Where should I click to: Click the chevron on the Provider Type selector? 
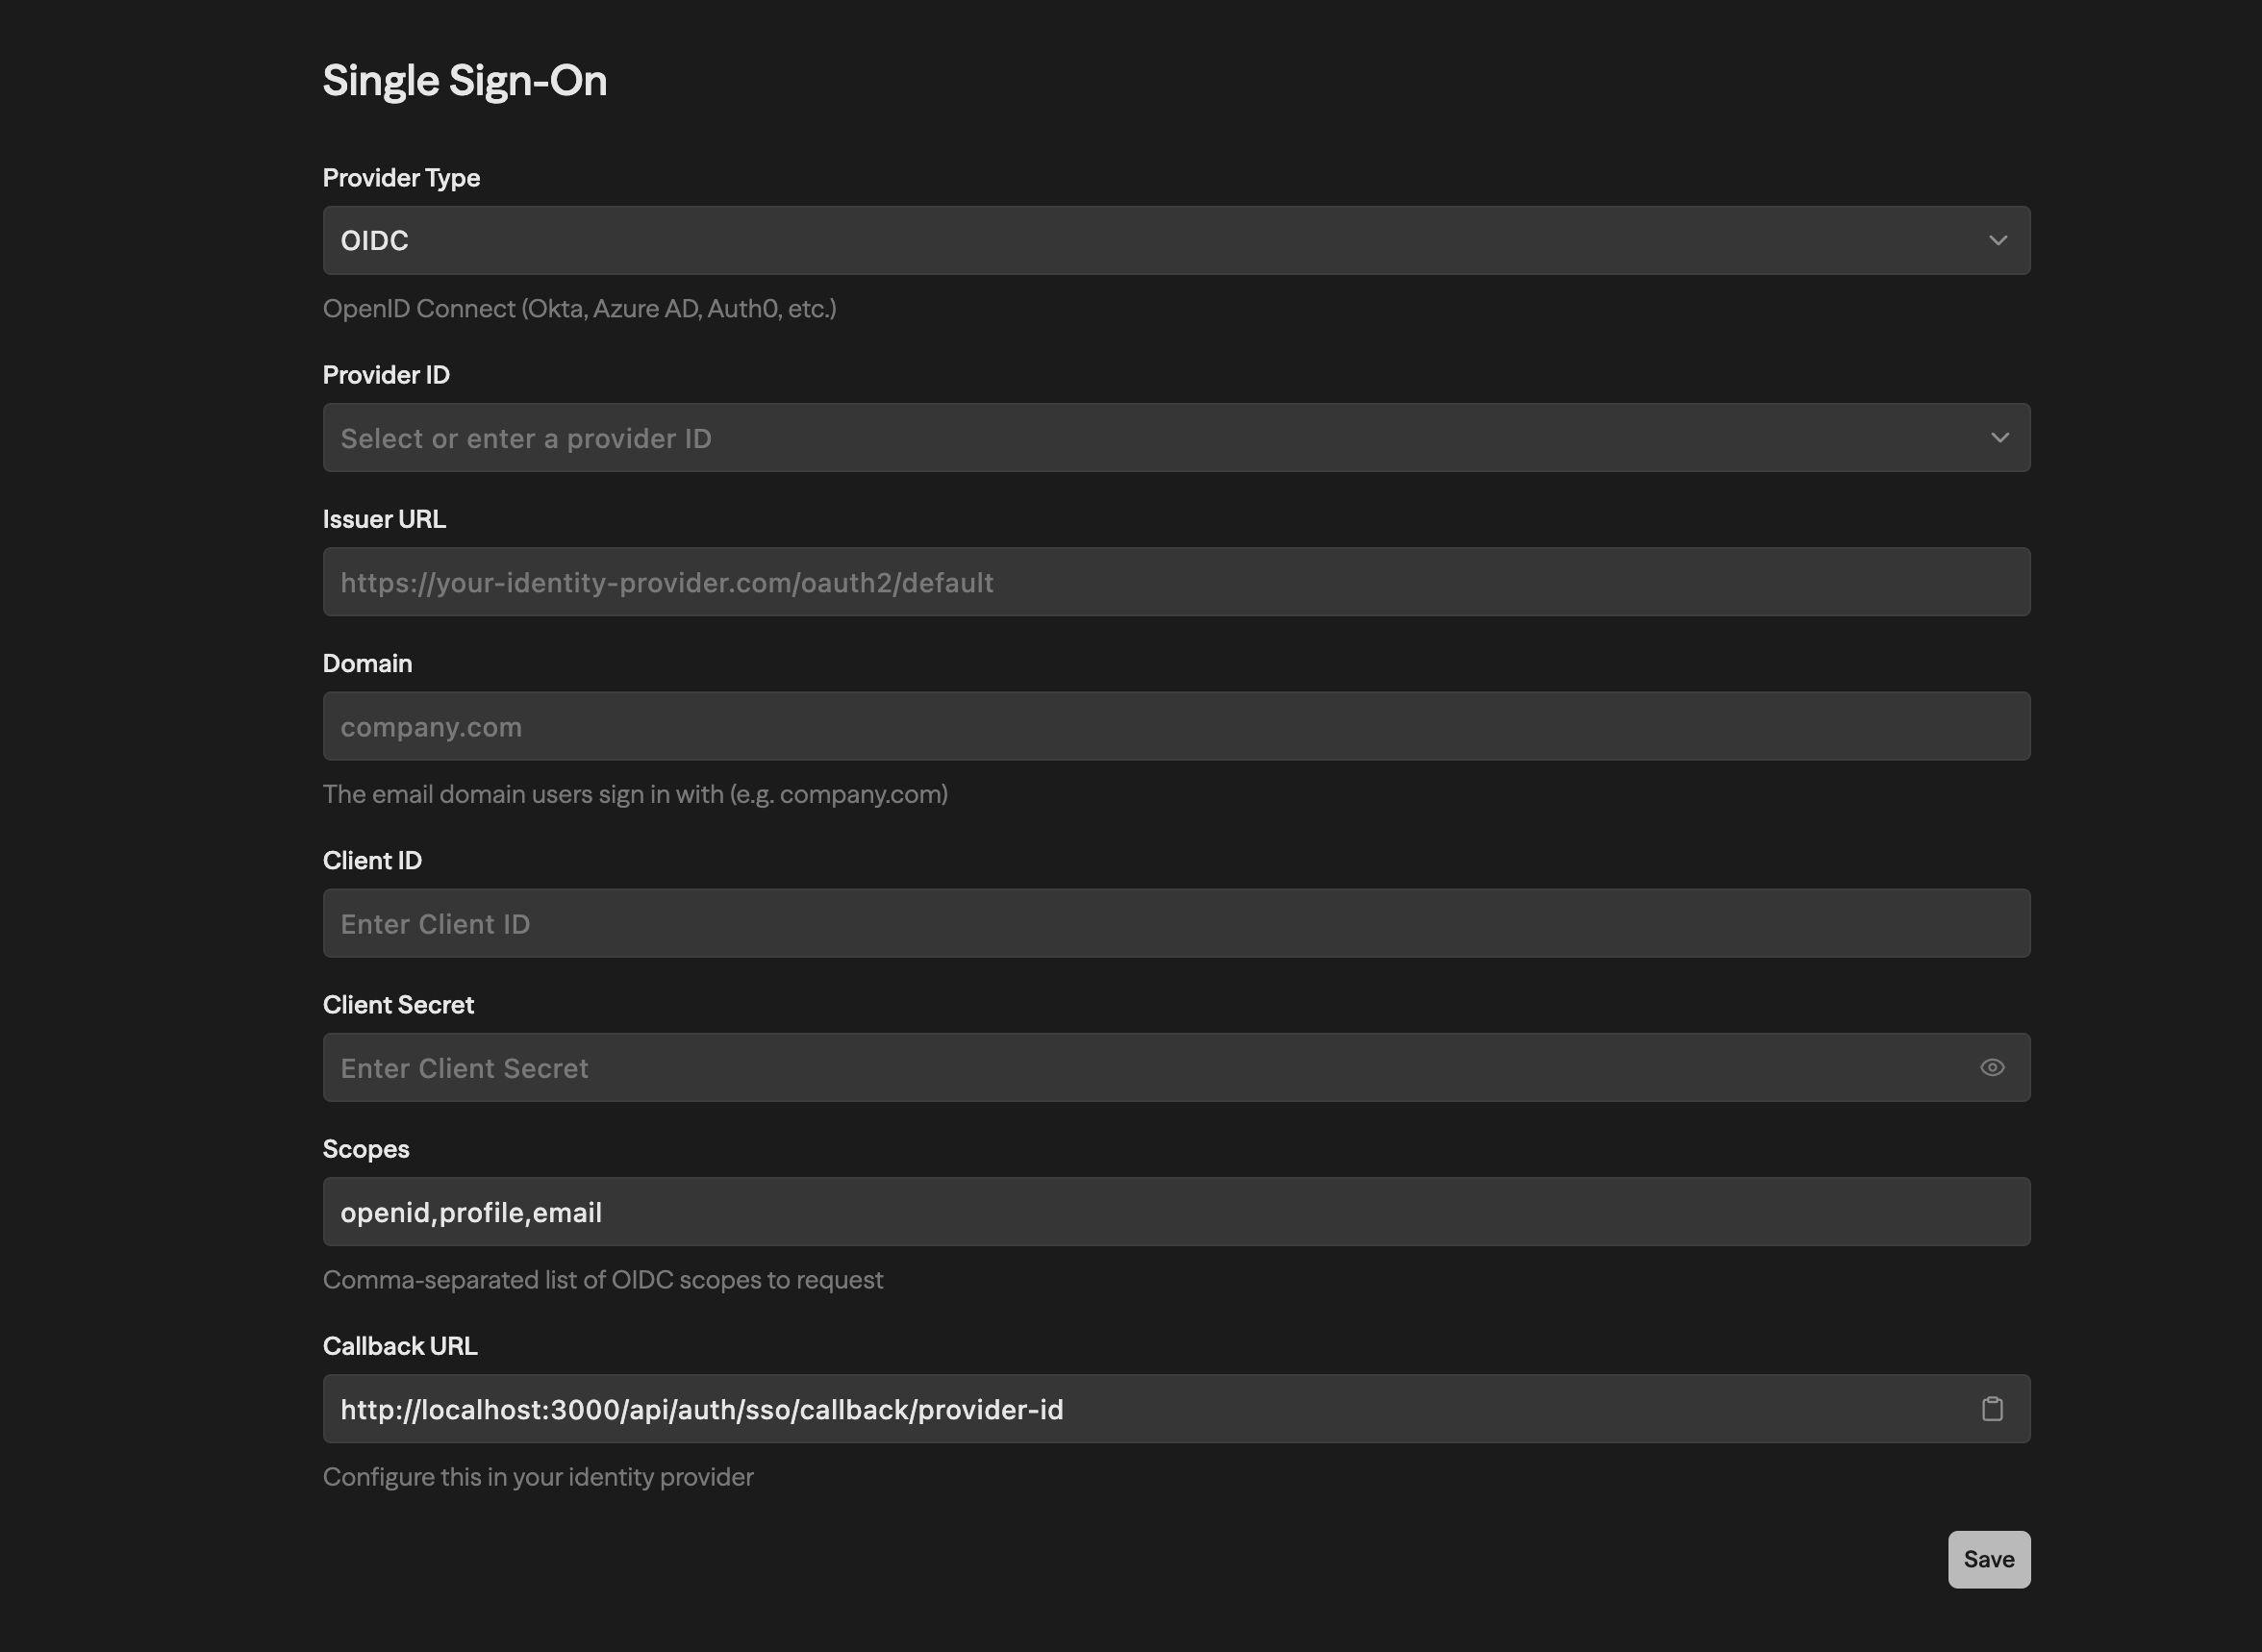2000,240
